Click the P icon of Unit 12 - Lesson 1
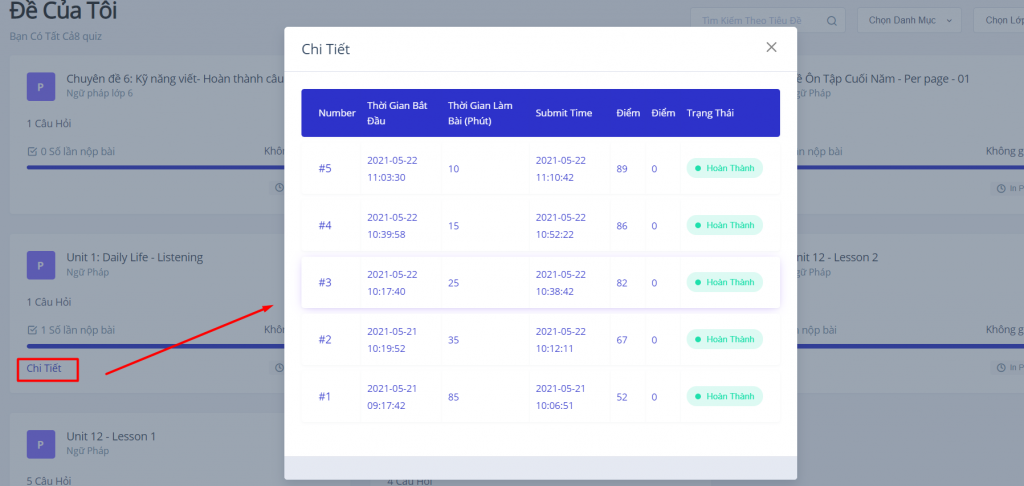1024x486 pixels. [40, 444]
